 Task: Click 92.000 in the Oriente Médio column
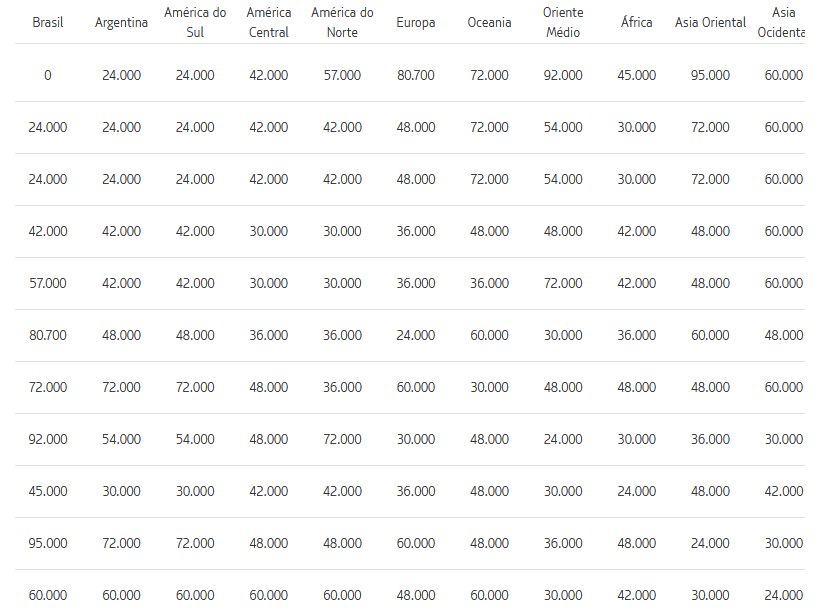[563, 75]
